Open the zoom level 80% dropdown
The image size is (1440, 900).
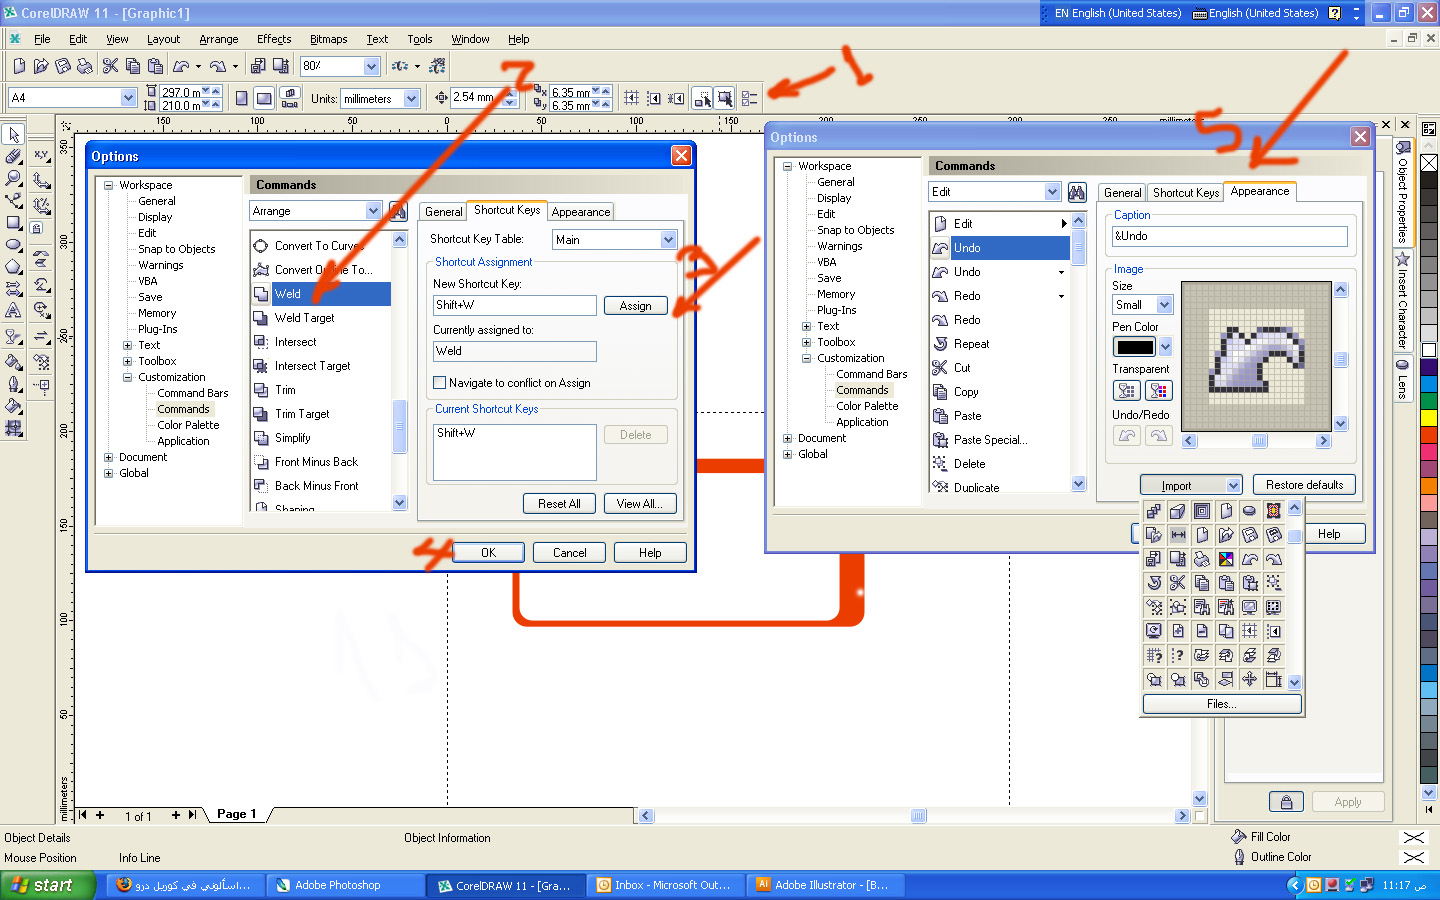pos(372,66)
